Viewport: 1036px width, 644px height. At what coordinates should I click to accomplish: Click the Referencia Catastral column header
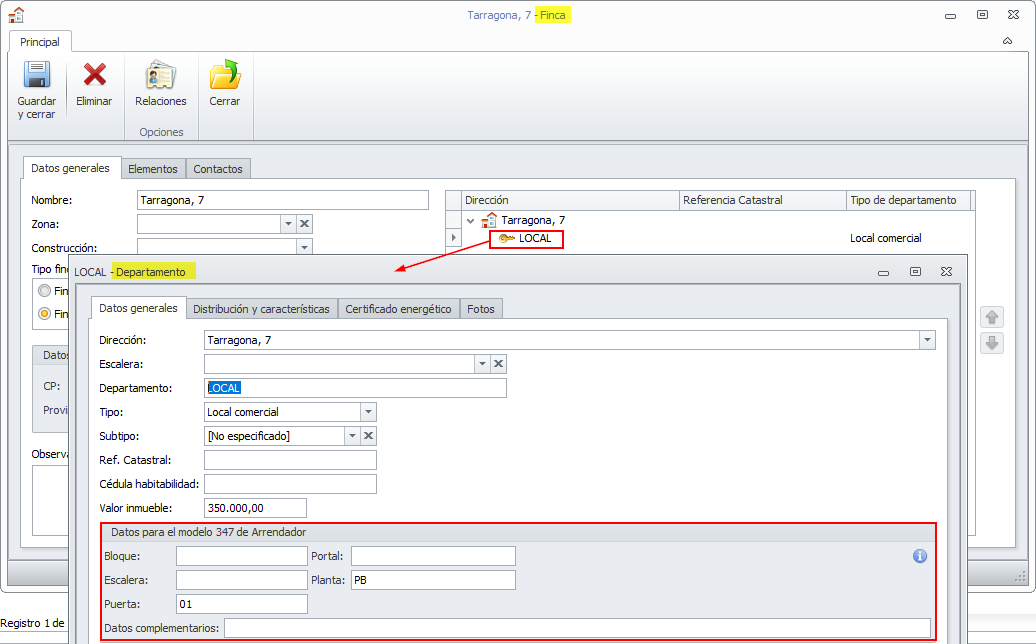[x=762, y=200]
